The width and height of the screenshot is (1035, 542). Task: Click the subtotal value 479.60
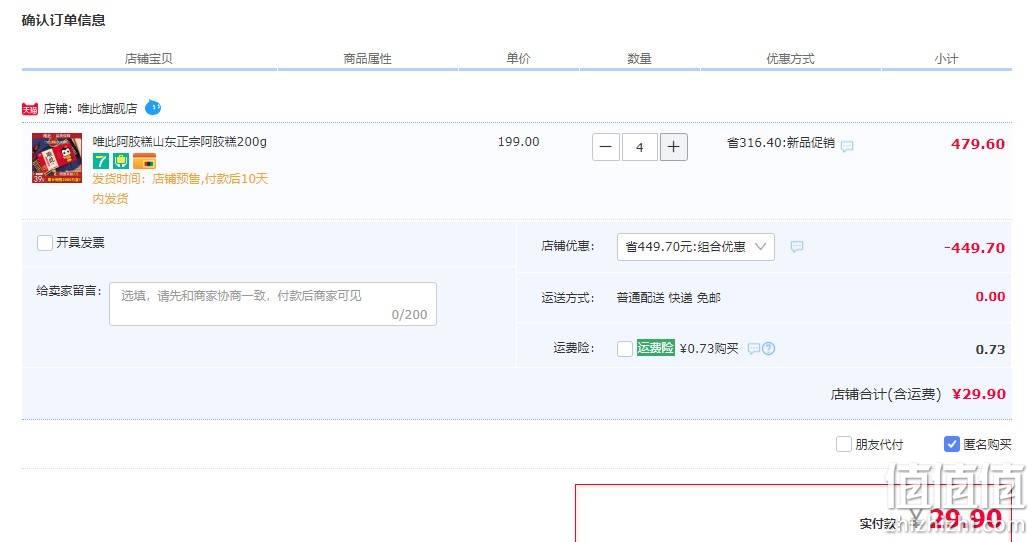(x=978, y=144)
